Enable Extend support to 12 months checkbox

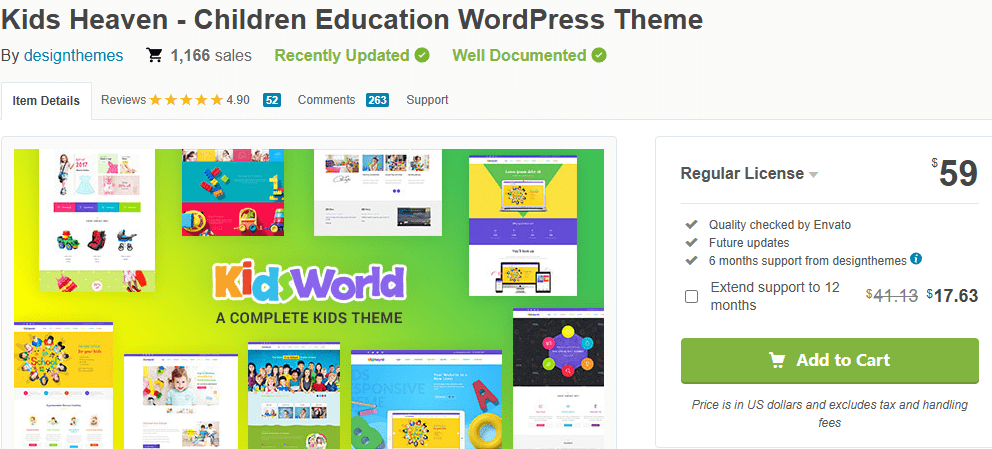pos(691,297)
